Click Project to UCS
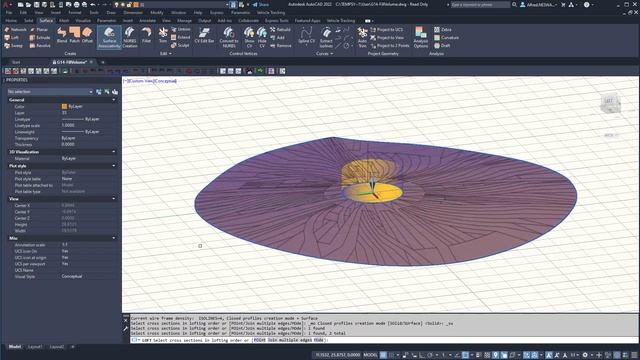Viewport: 640px width, 360px height. [386, 30]
